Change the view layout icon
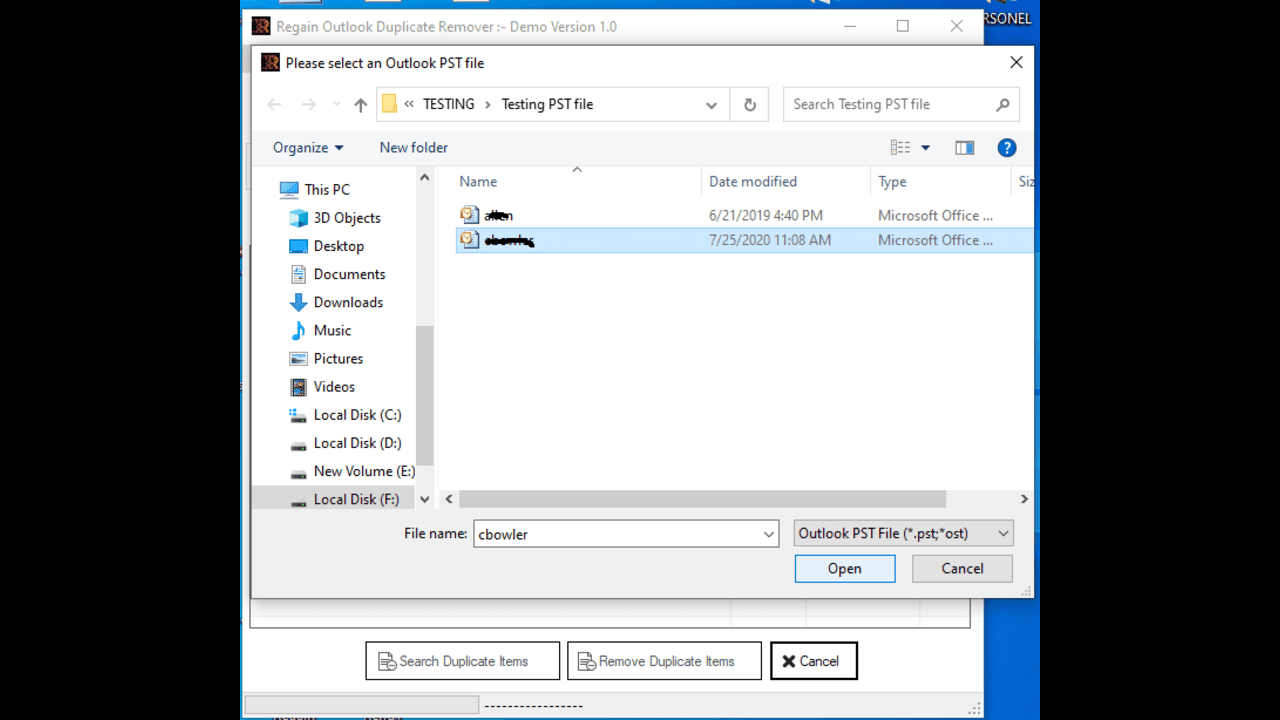Image resolution: width=1280 pixels, height=720 pixels. [x=900, y=147]
